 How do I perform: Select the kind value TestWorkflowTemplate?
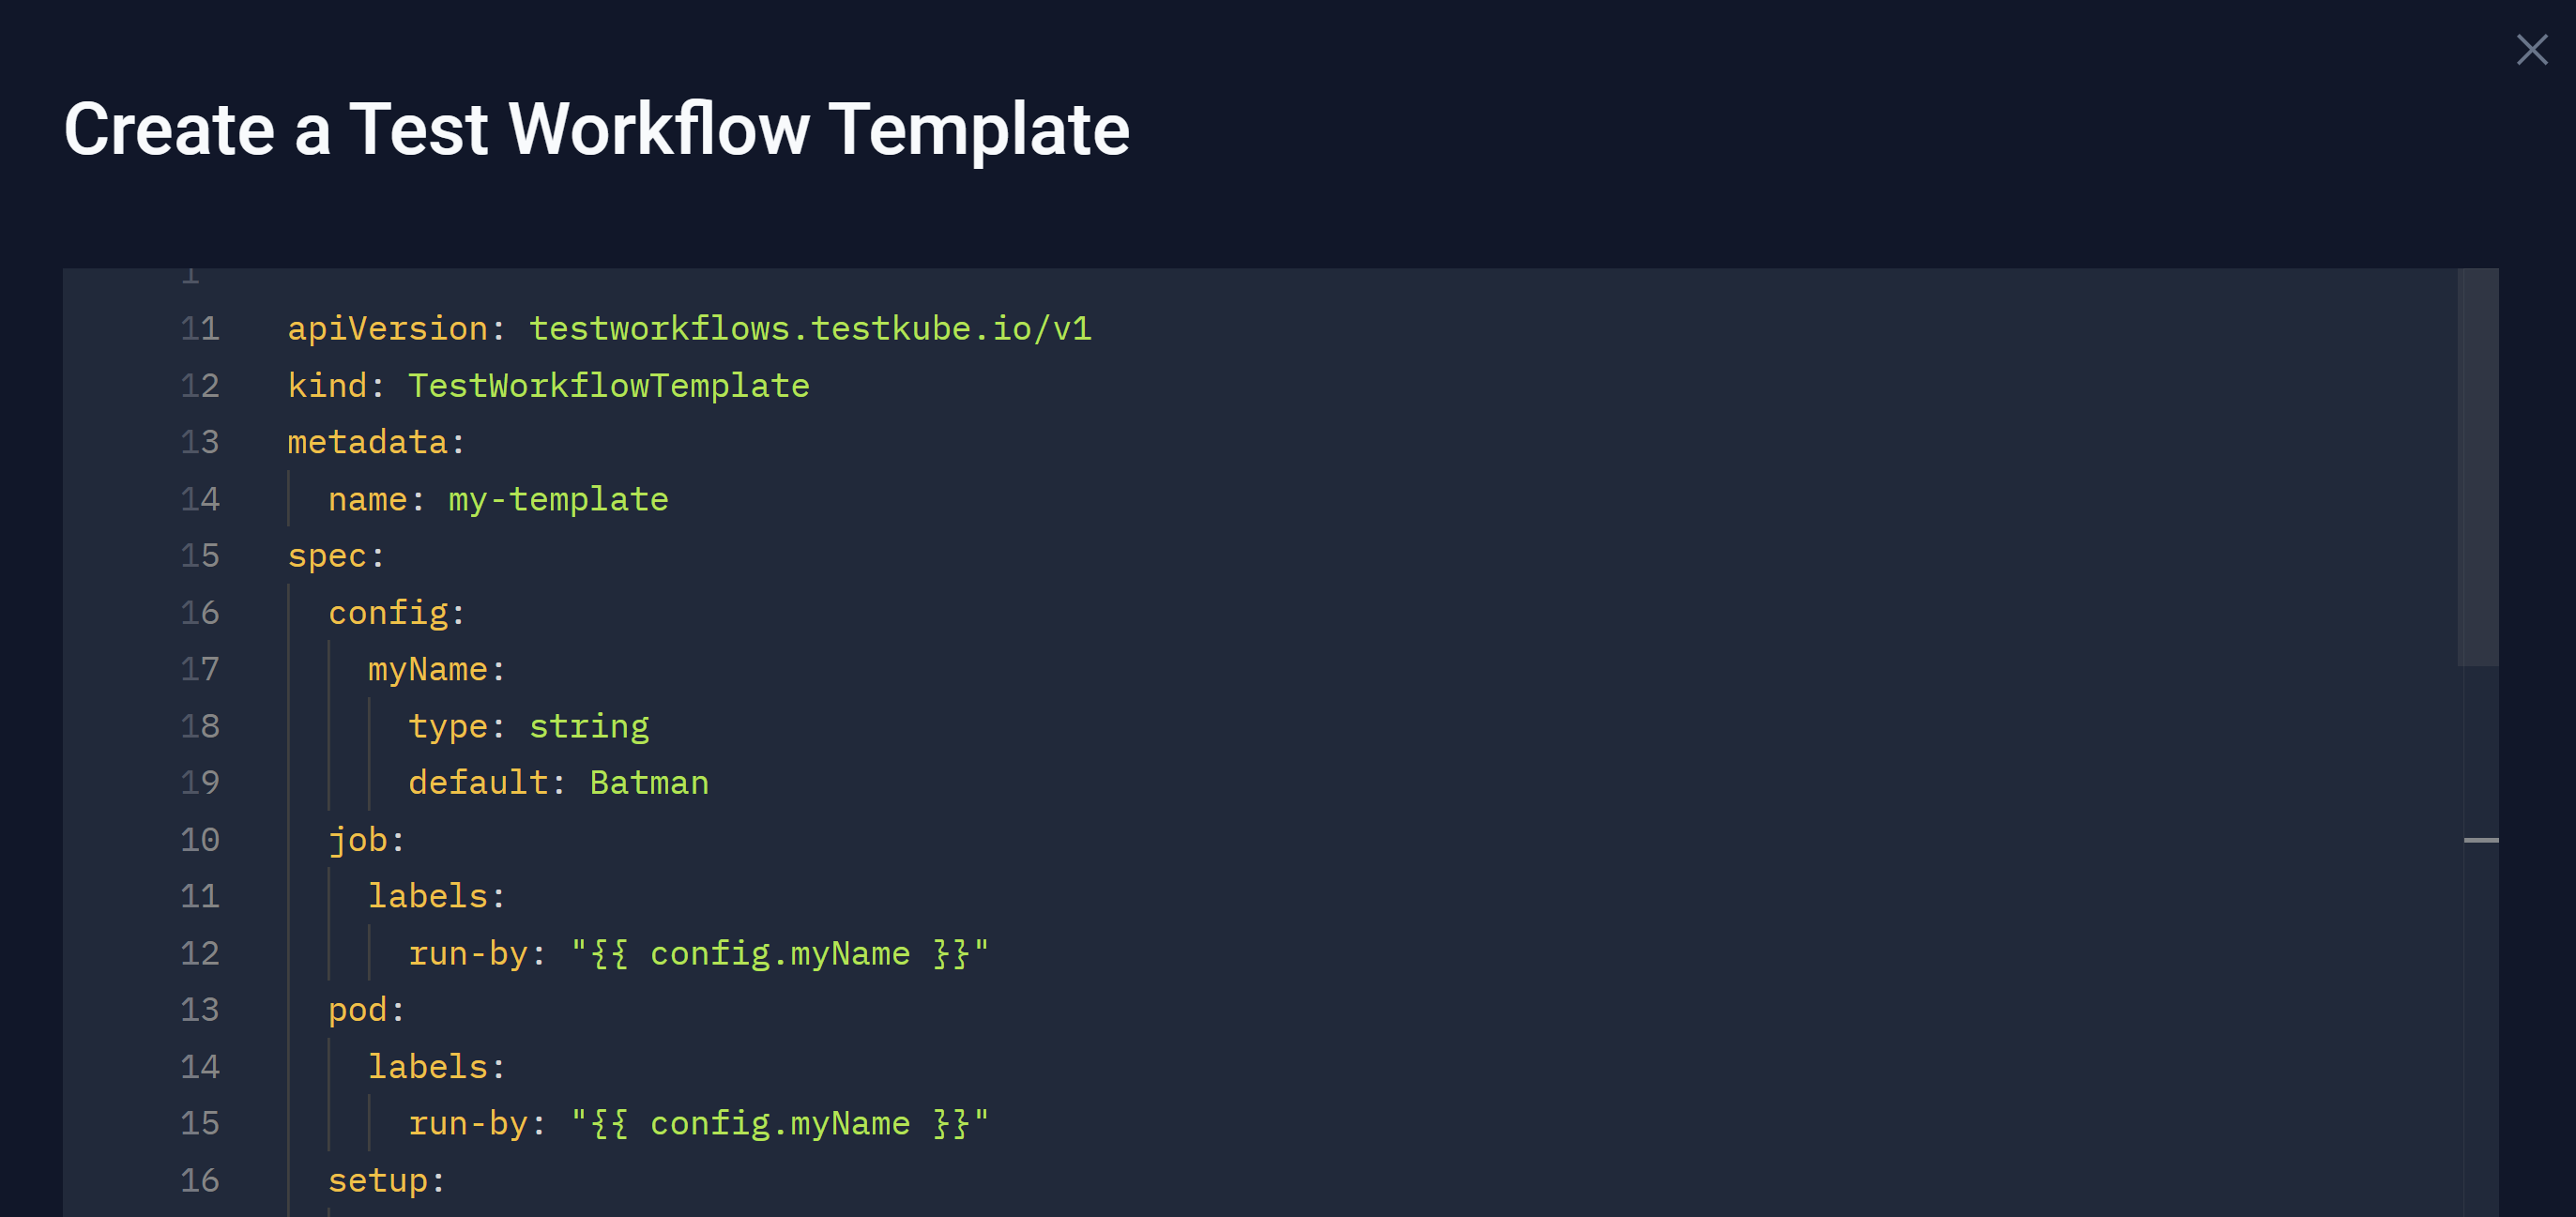pyautogui.click(x=608, y=385)
